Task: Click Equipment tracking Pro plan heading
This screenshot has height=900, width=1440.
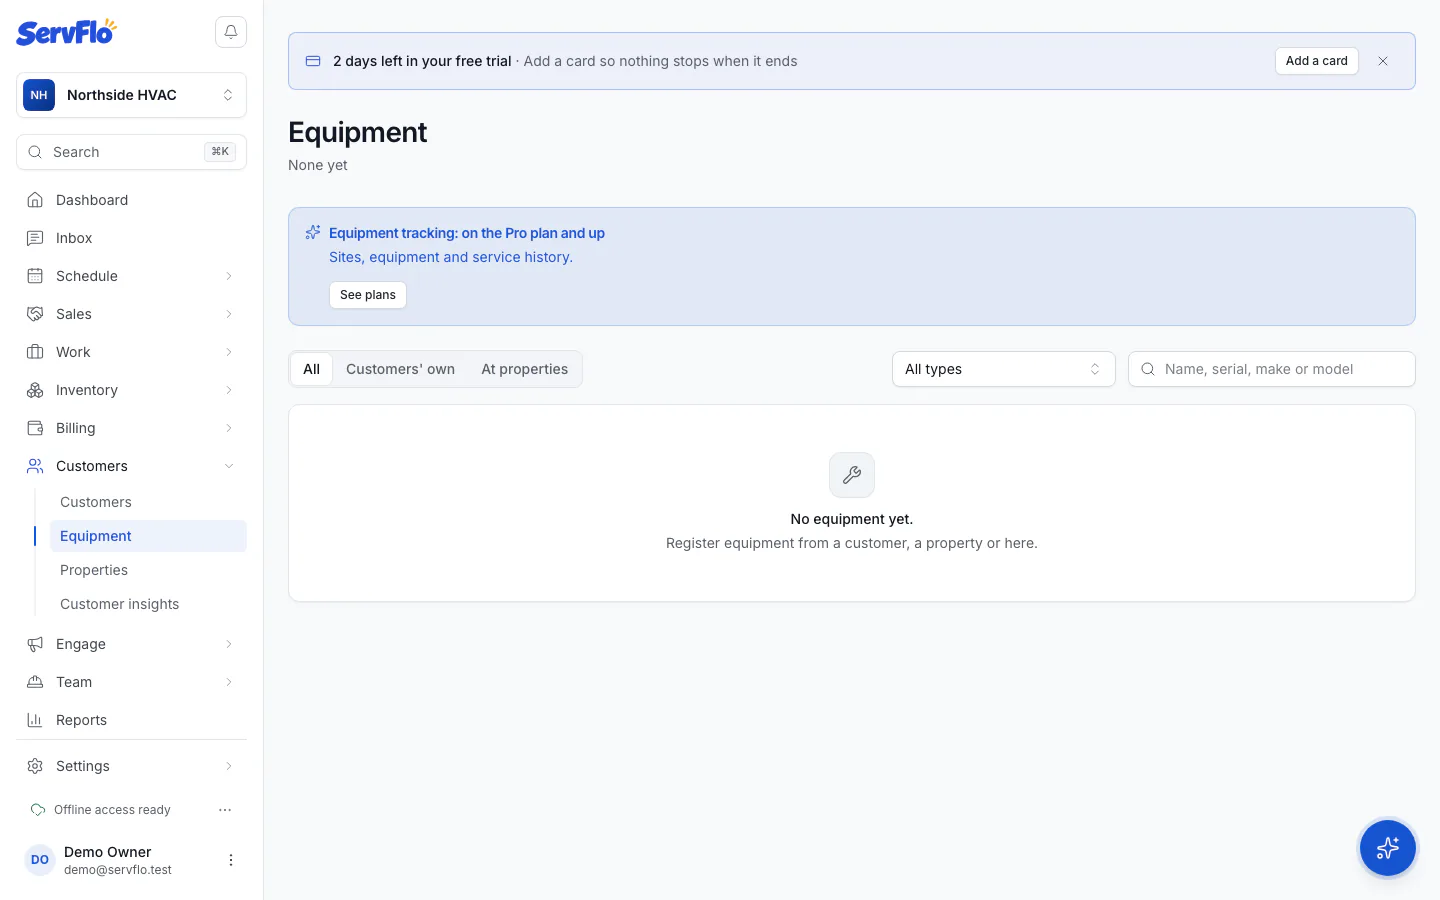Action: pos(467,233)
